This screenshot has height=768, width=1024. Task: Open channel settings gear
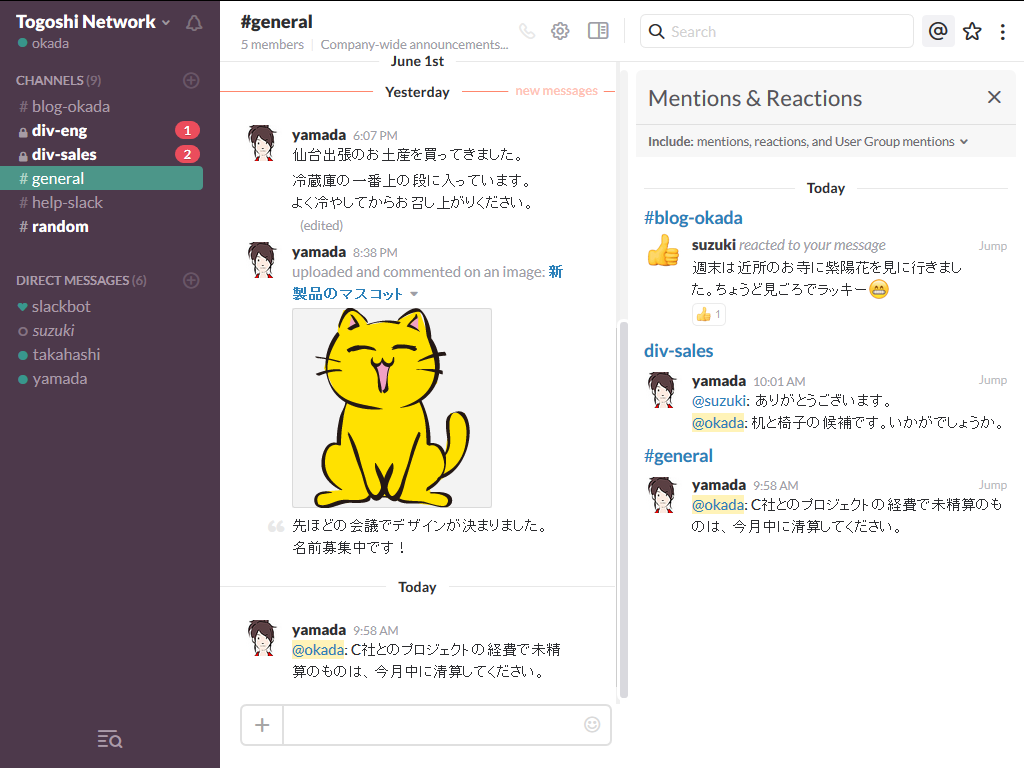560,31
